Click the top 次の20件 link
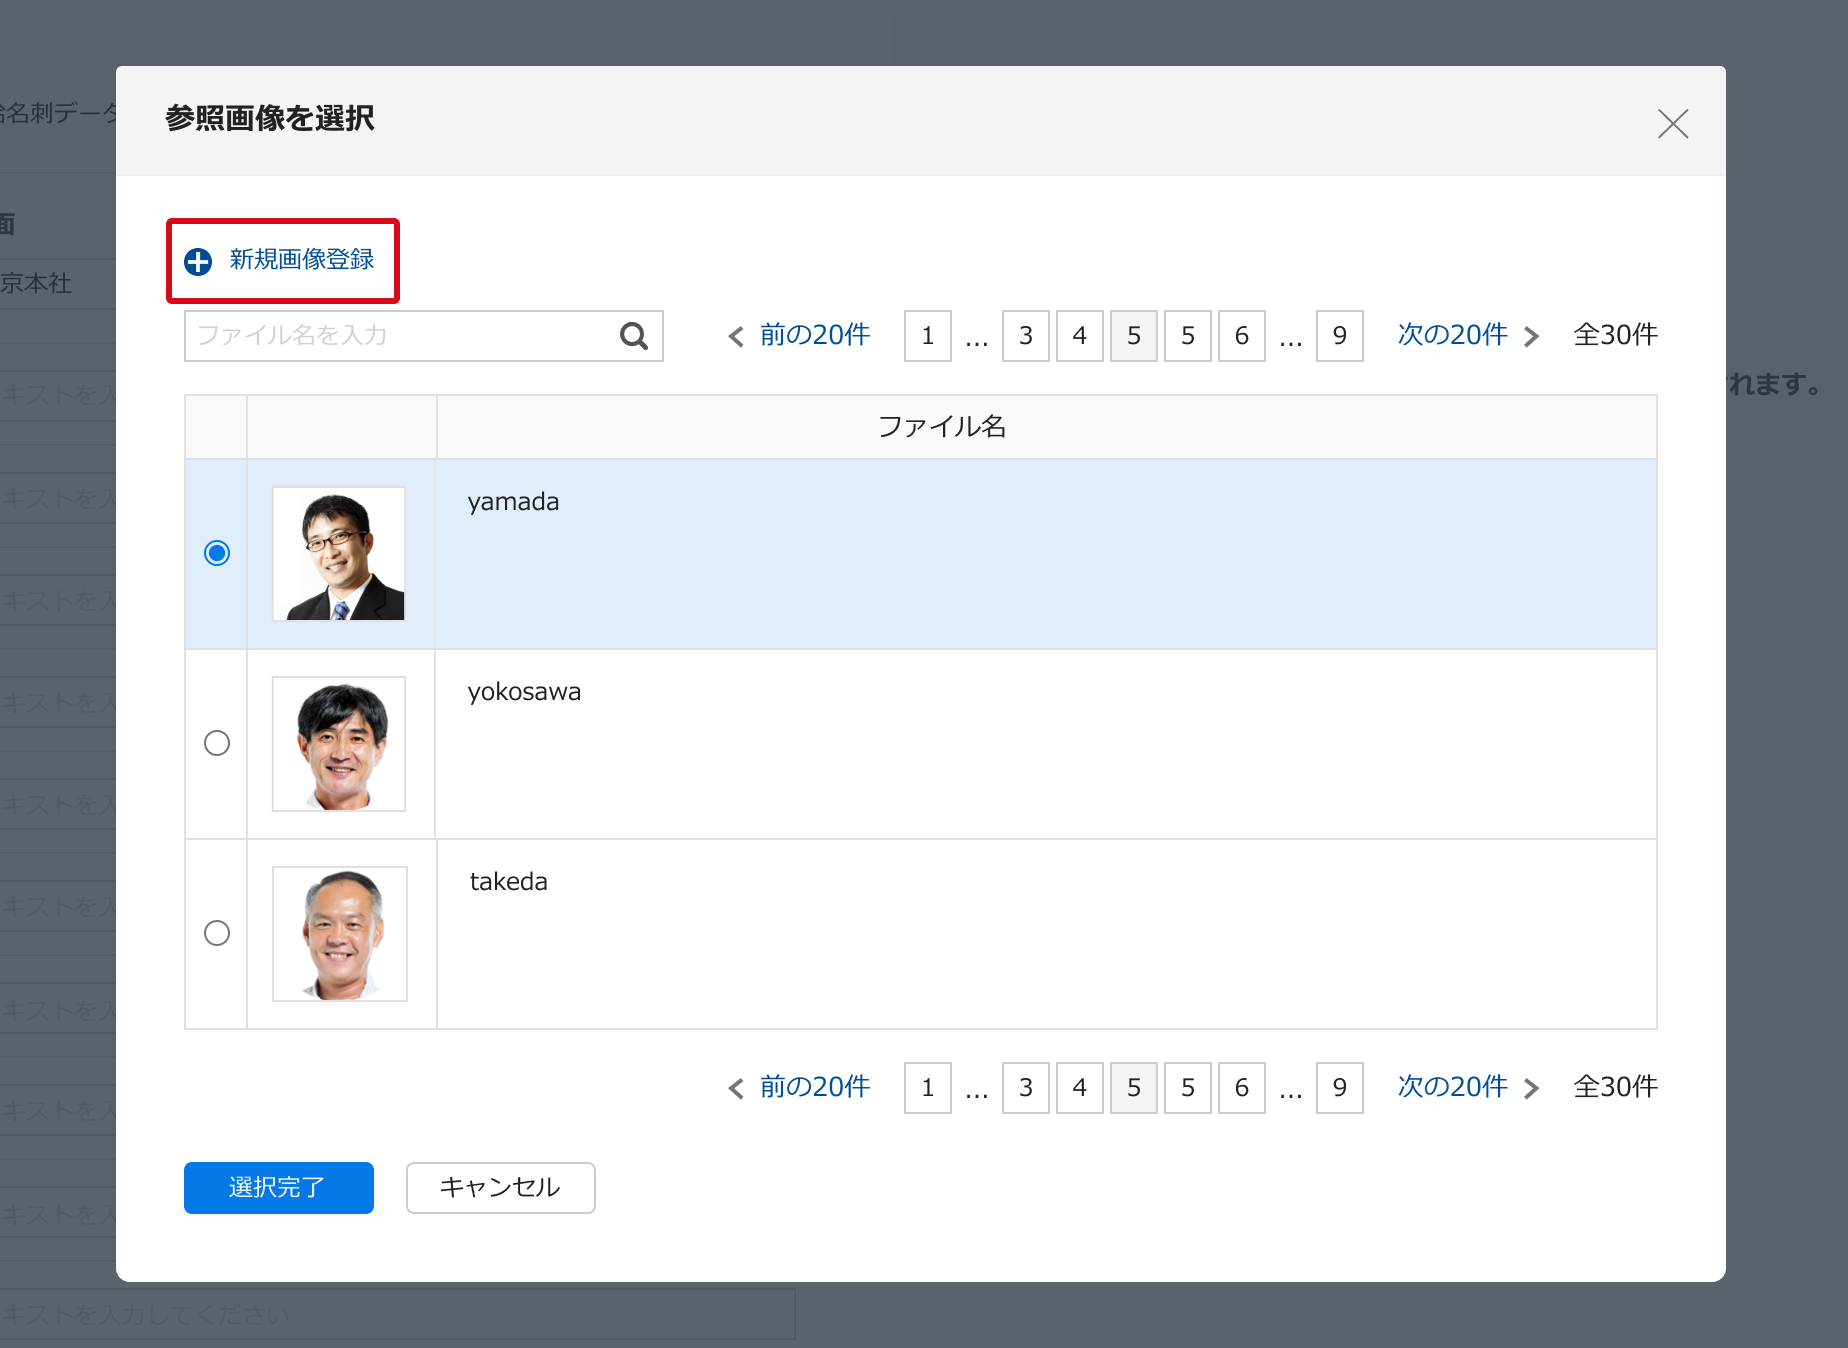 [x=1452, y=335]
